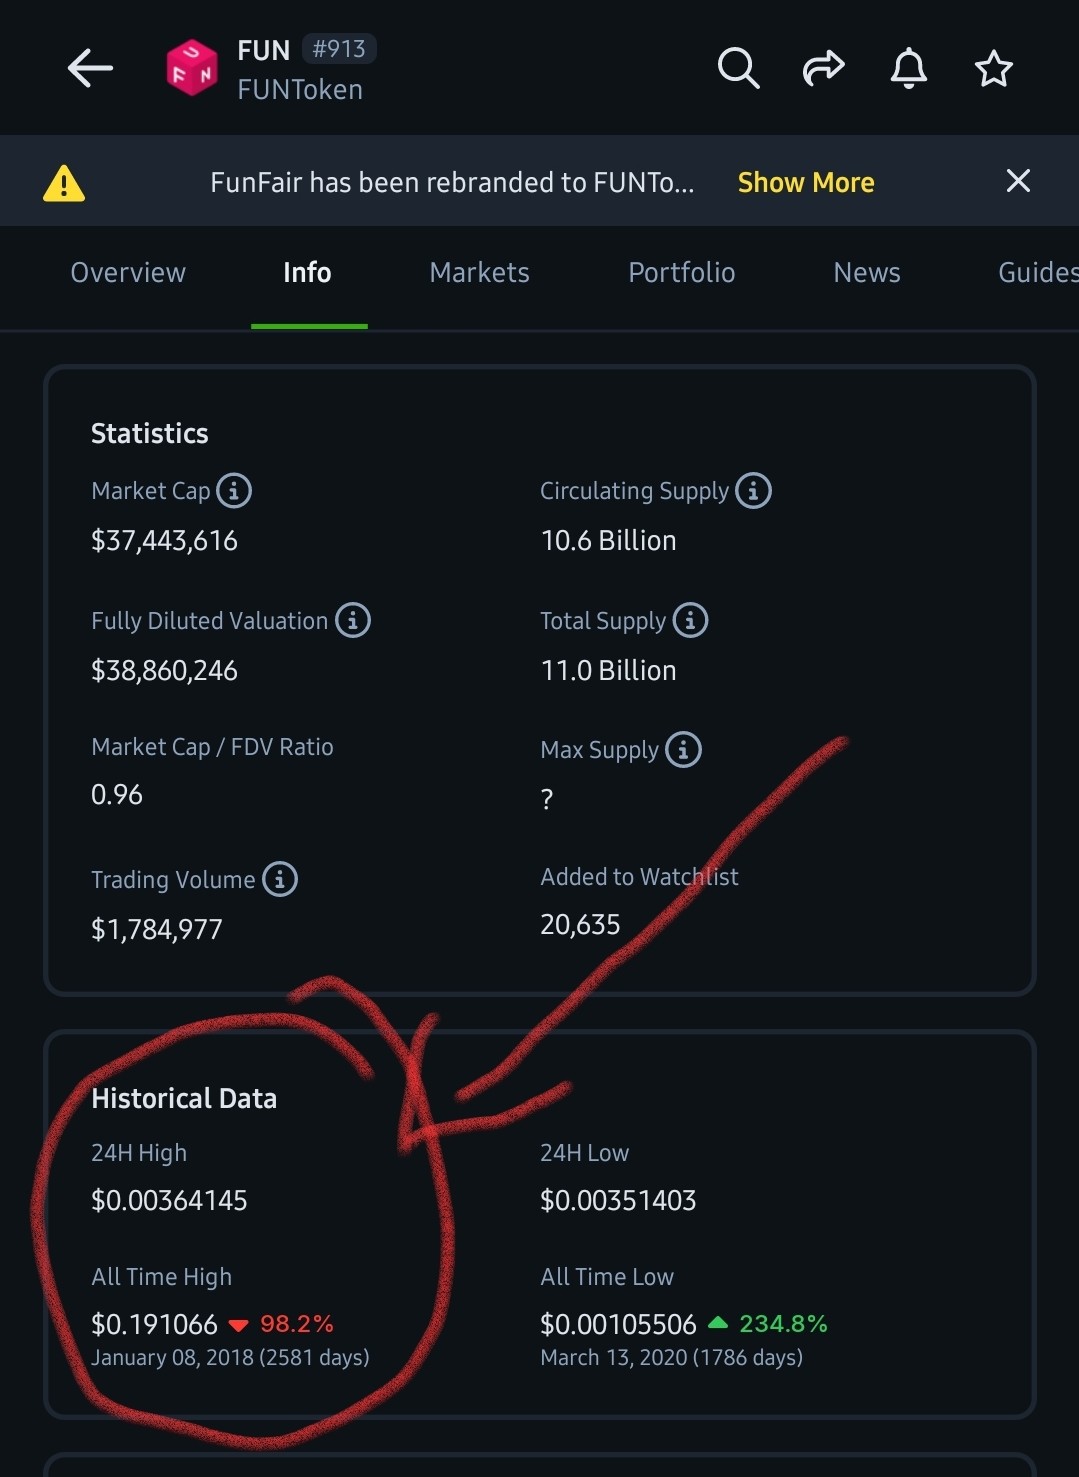Tap all time high $0.191066
The image size is (1079, 1477).
click(x=154, y=1325)
